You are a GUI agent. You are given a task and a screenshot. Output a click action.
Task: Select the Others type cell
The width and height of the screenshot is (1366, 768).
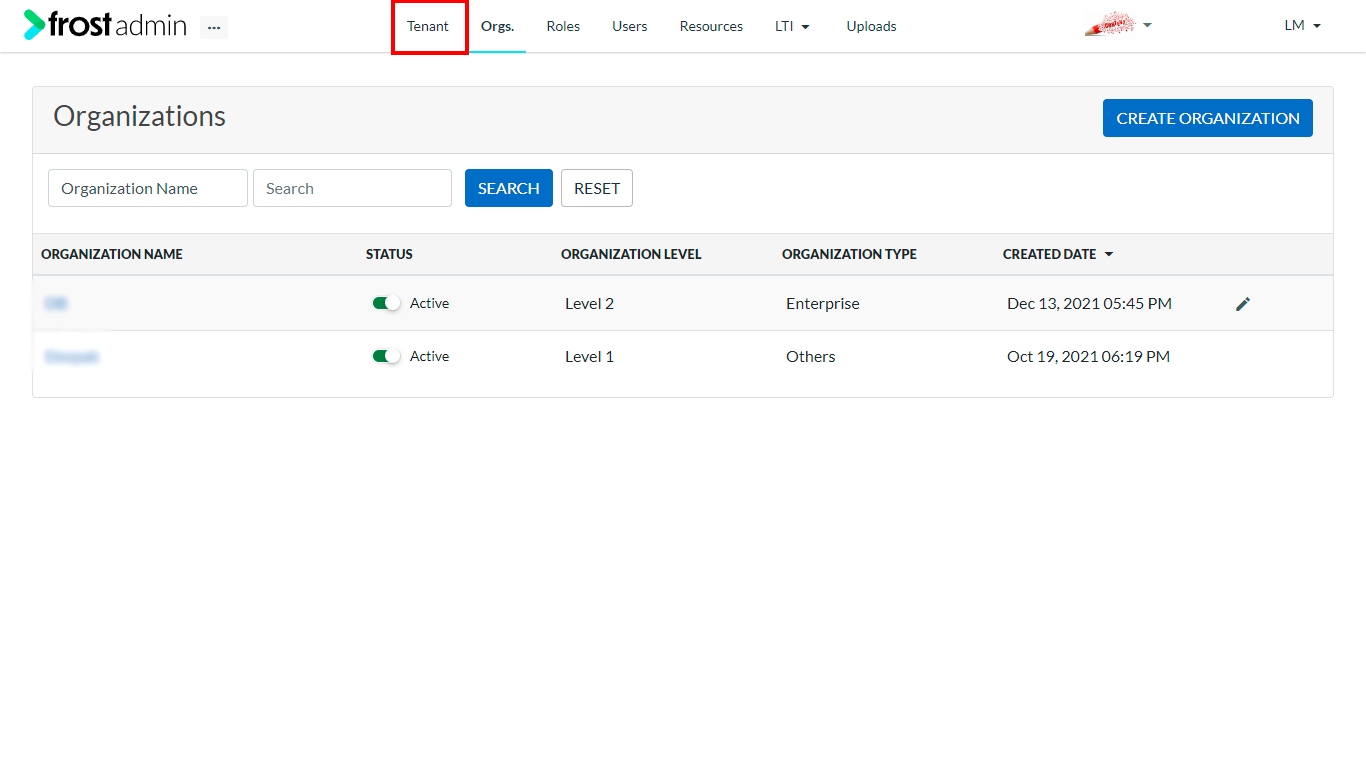click(x=810, y=356)
